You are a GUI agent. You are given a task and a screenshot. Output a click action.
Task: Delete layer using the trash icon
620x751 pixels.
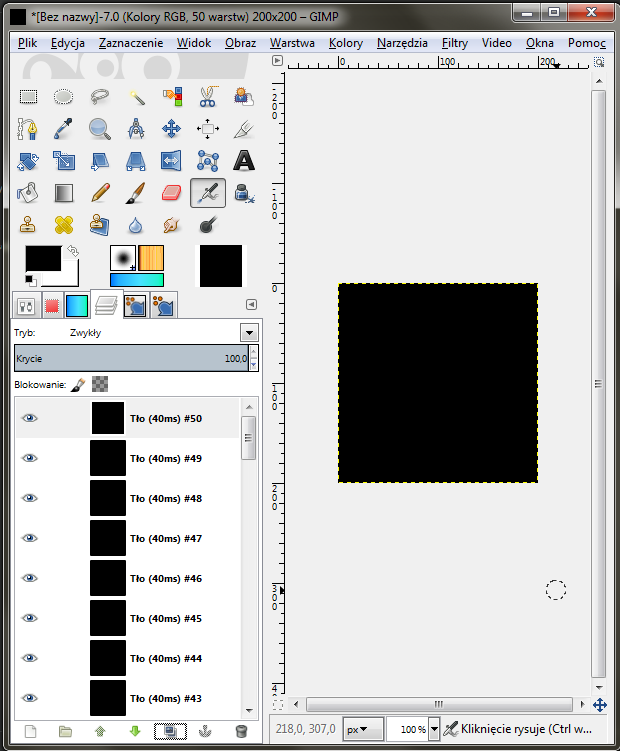pyautogui.click(x=240, y=731)
